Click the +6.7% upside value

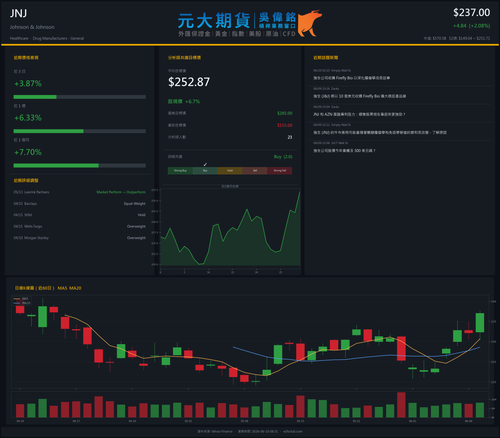[x=192, y=101]
